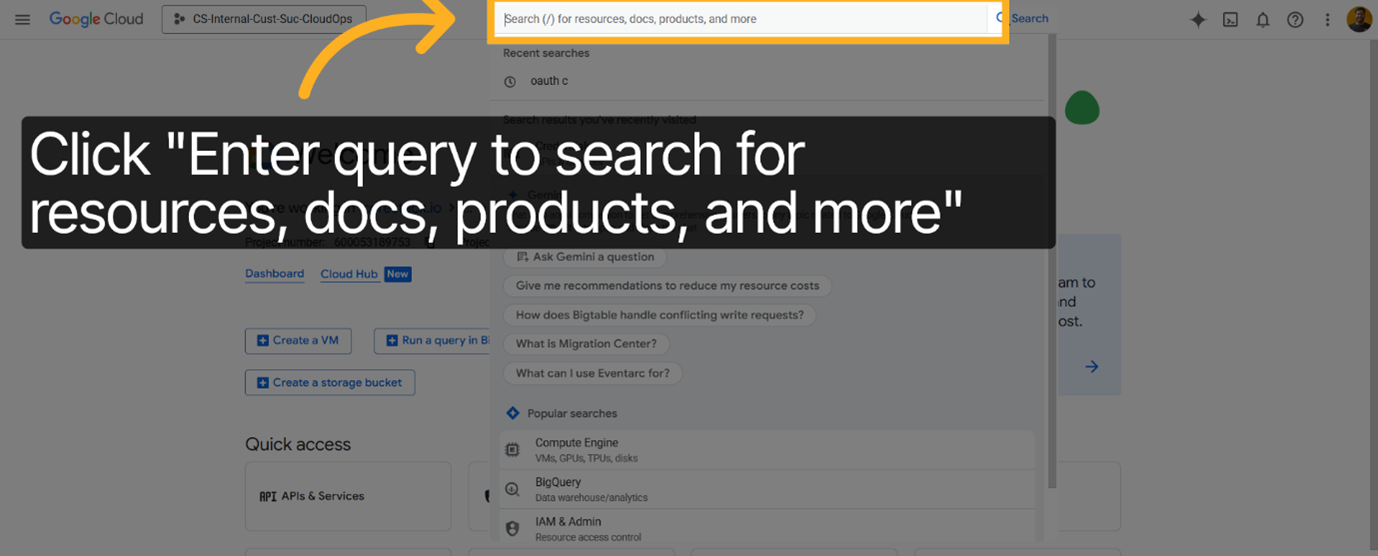Switch to the Dashboard tab
Screen dimensions: 1378x556
point(274,274)
